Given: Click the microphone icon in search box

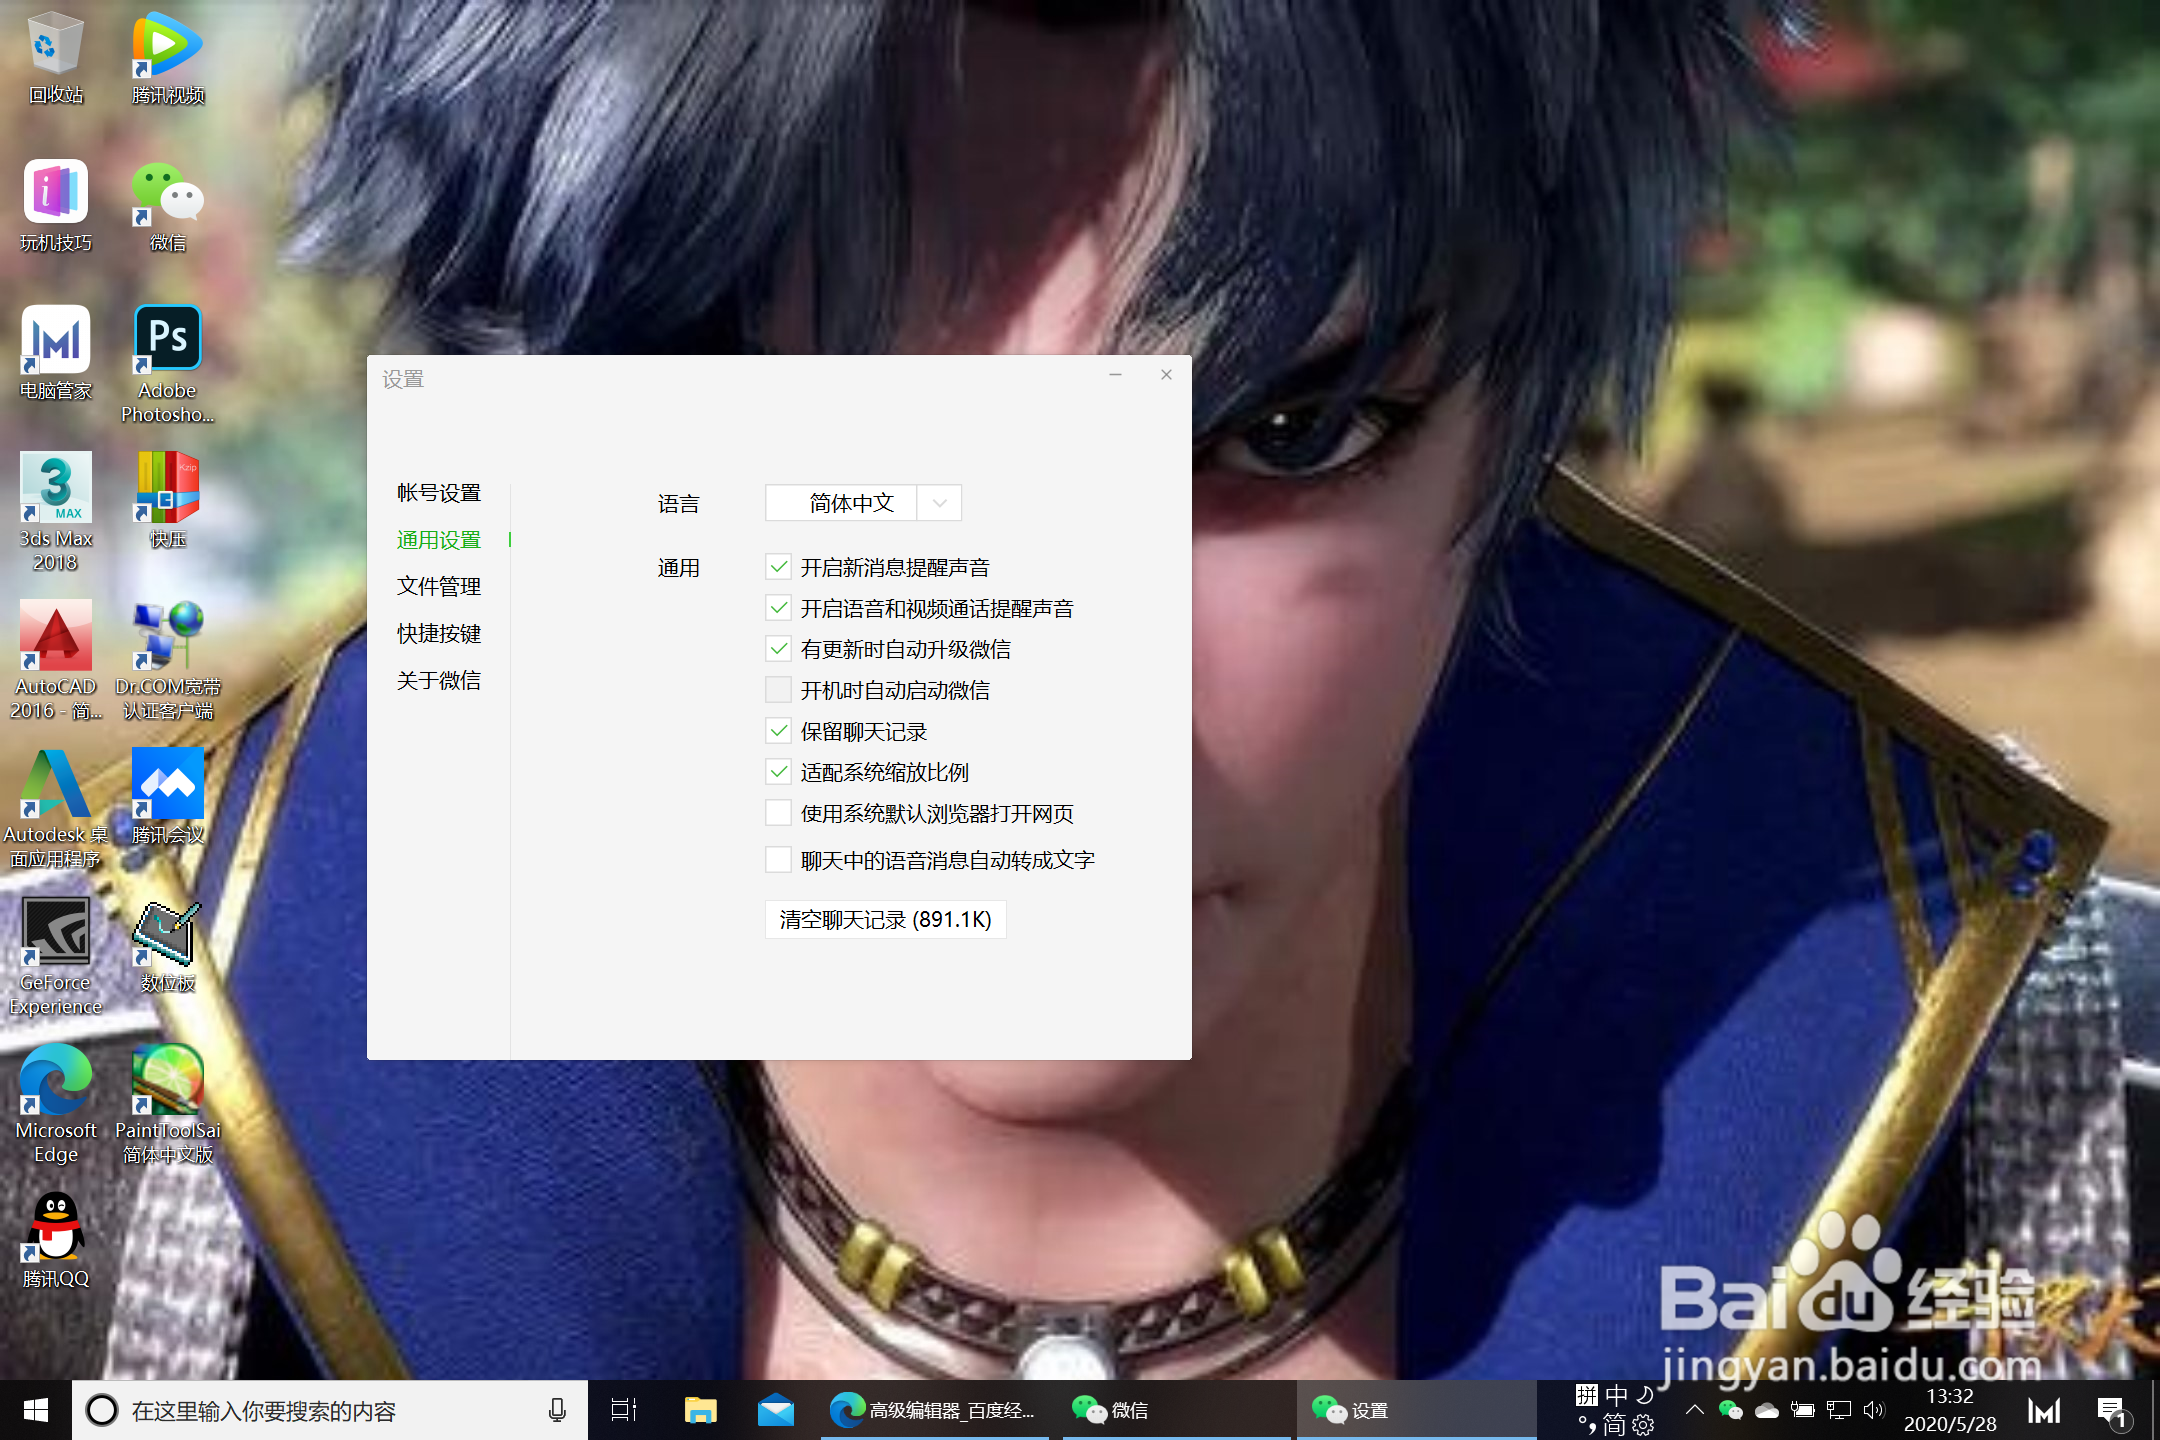Looking at the screenshot, I should (x=557, y=1410).
